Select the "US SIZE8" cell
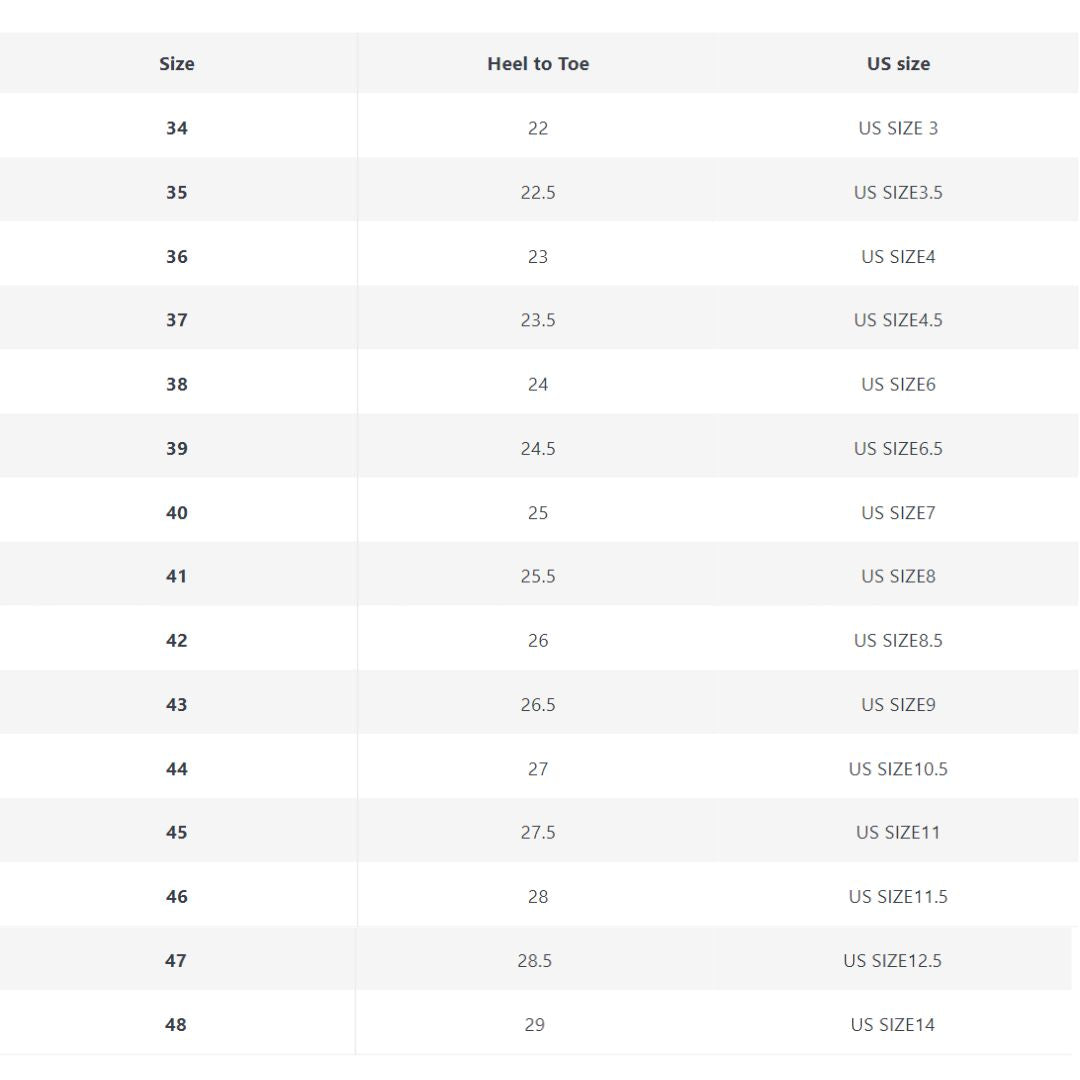1080x1080 pixels. point(898,576)
